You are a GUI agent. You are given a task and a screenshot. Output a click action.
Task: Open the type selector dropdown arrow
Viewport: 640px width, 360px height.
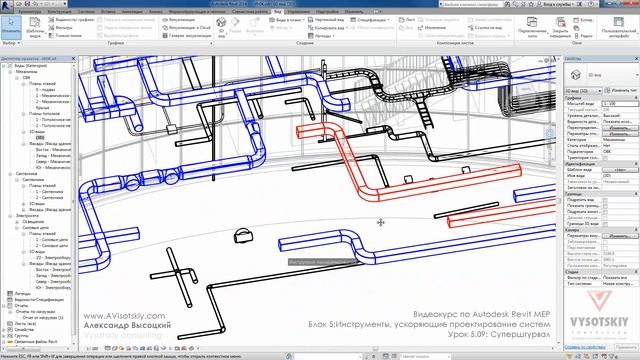[x=637, y=75]
